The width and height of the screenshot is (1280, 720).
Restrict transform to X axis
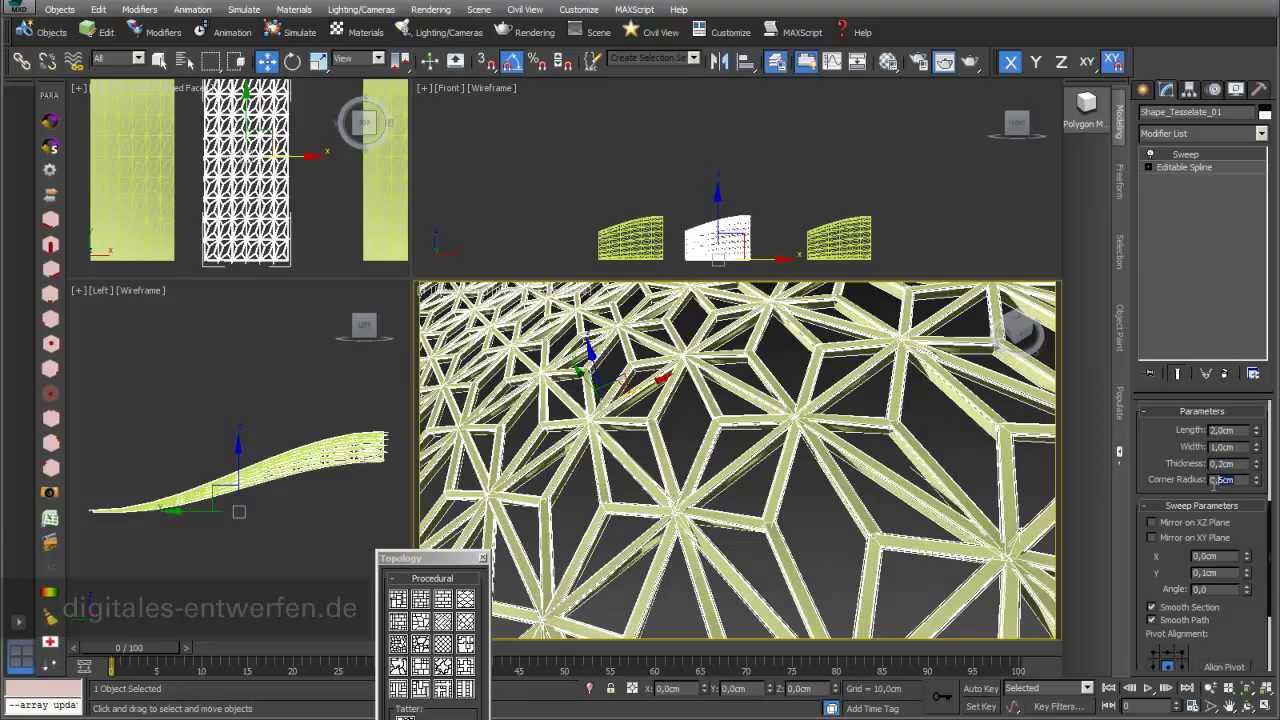tap(1010, 62)
